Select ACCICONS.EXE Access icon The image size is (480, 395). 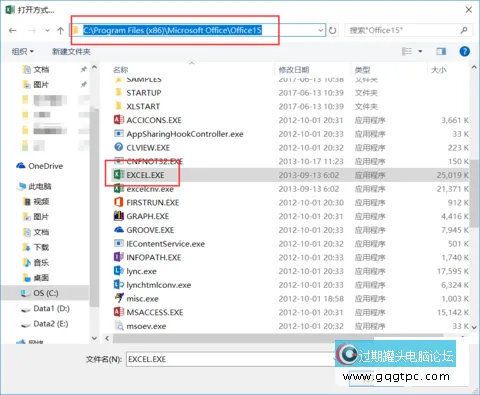point(119,119)
